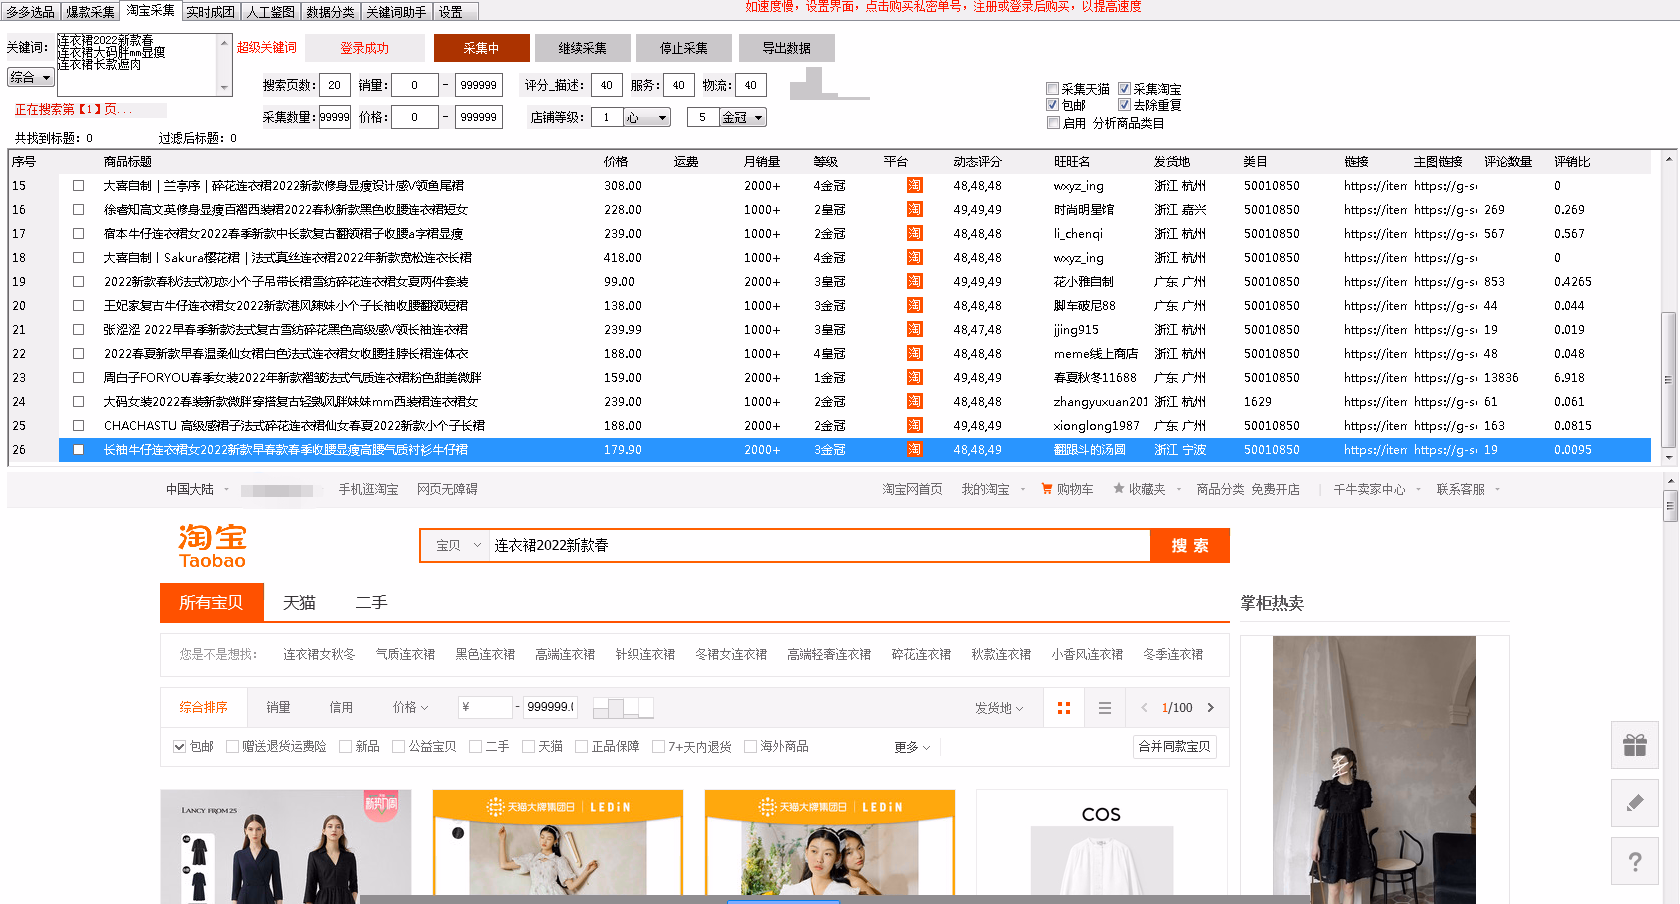Image resolution: width=1680 pixels, height=904 pixels.
Task: Open the shop level 心 dropdown
Action: coord(647,118)
